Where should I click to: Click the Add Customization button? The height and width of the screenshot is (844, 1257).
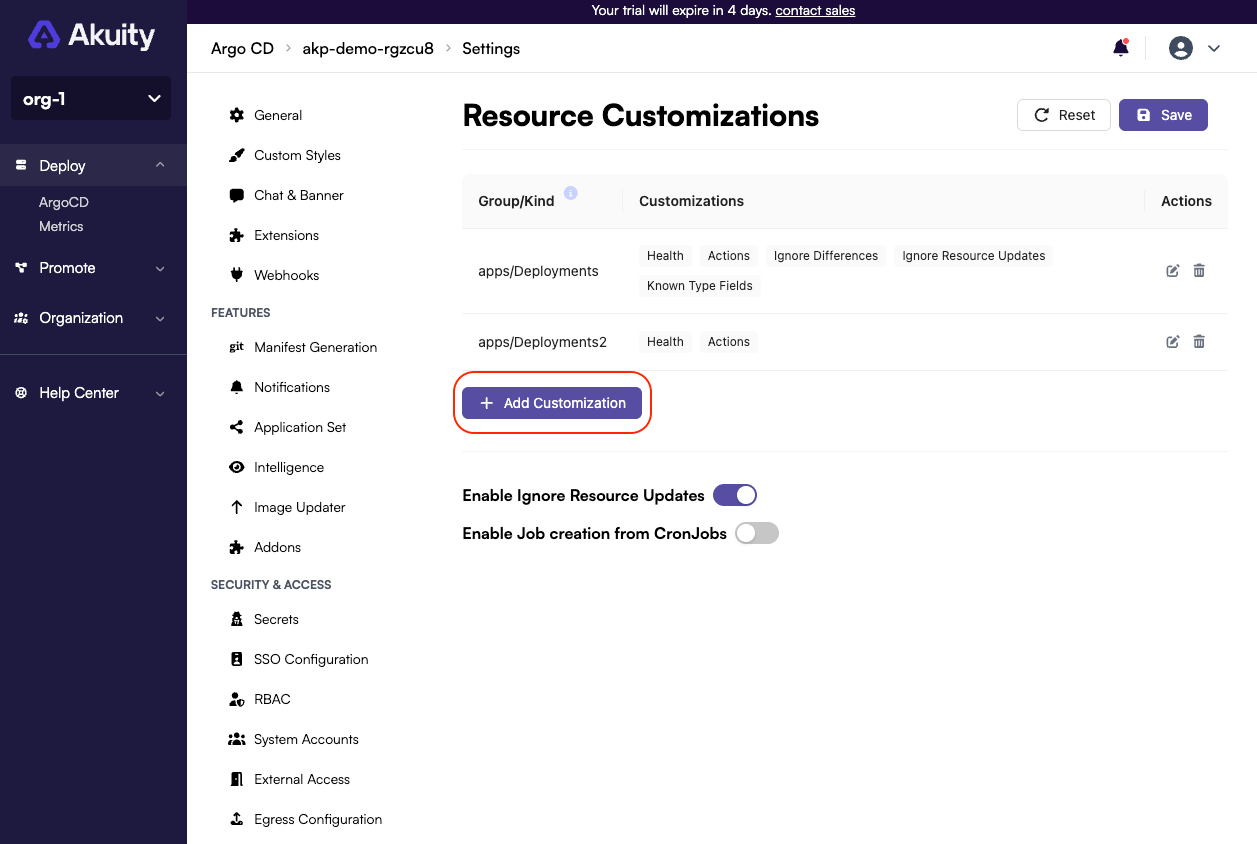coord(551,403)
